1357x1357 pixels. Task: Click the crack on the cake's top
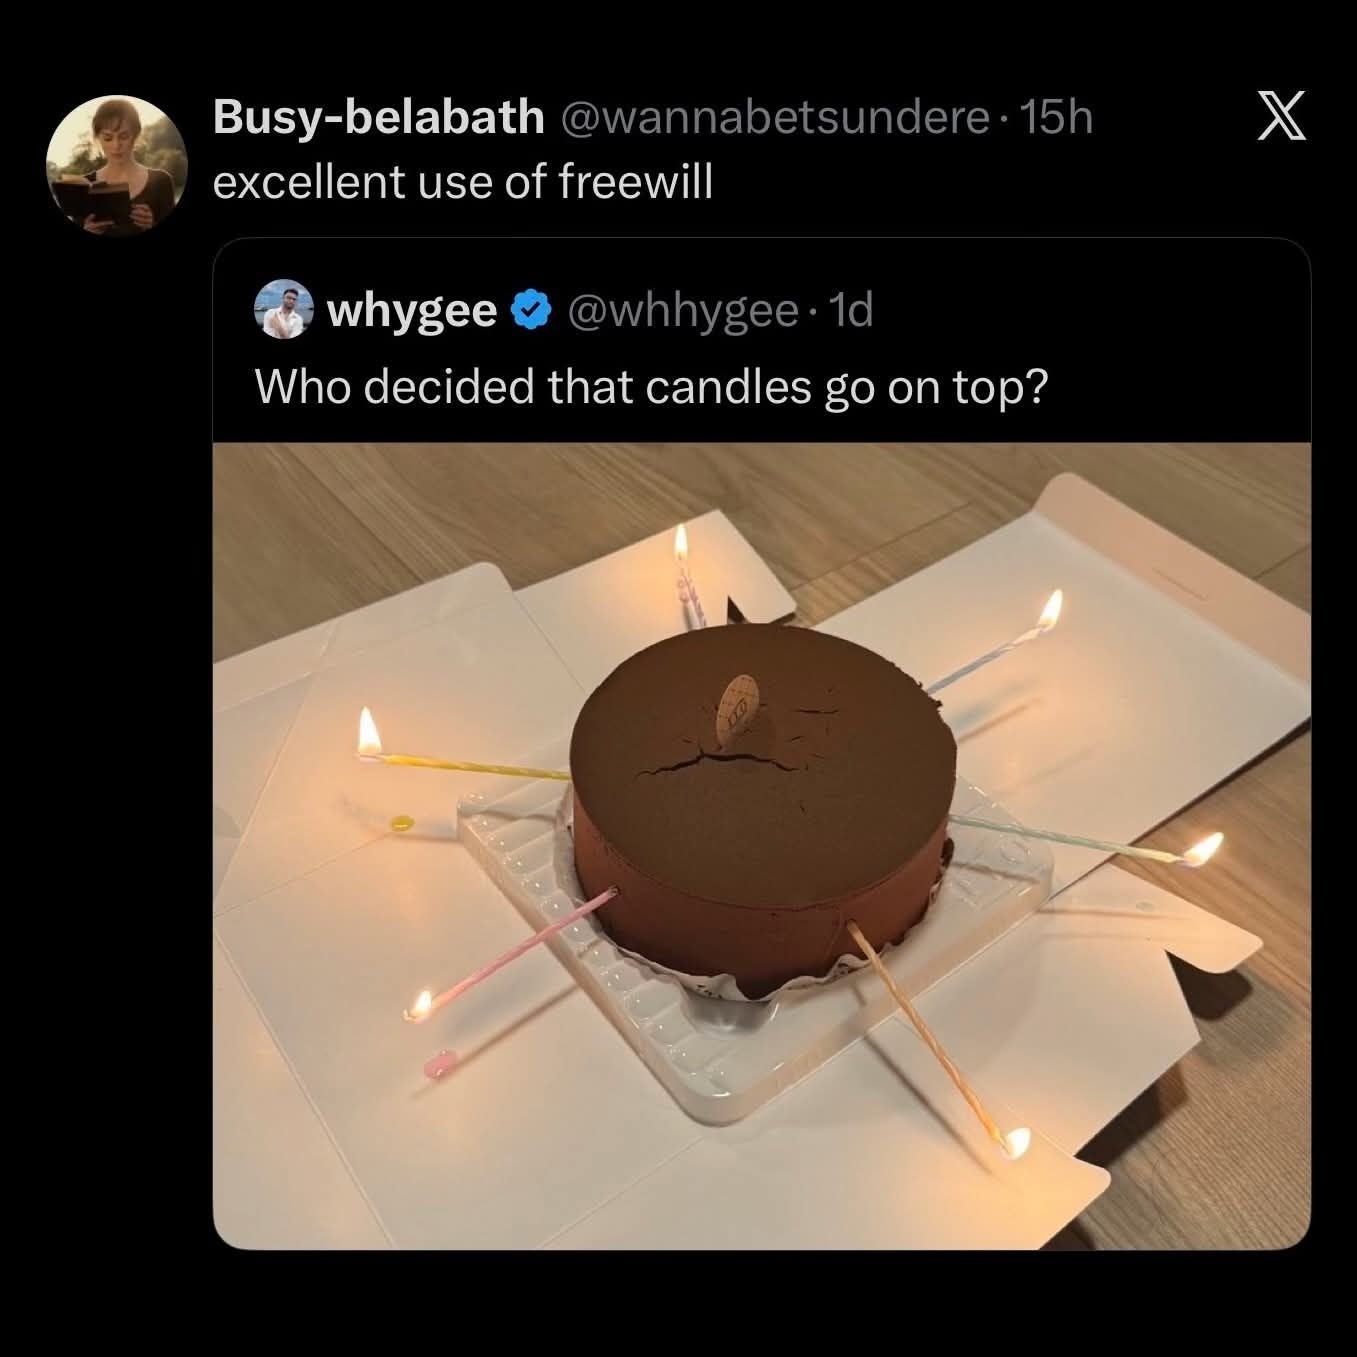coord(700,764)
